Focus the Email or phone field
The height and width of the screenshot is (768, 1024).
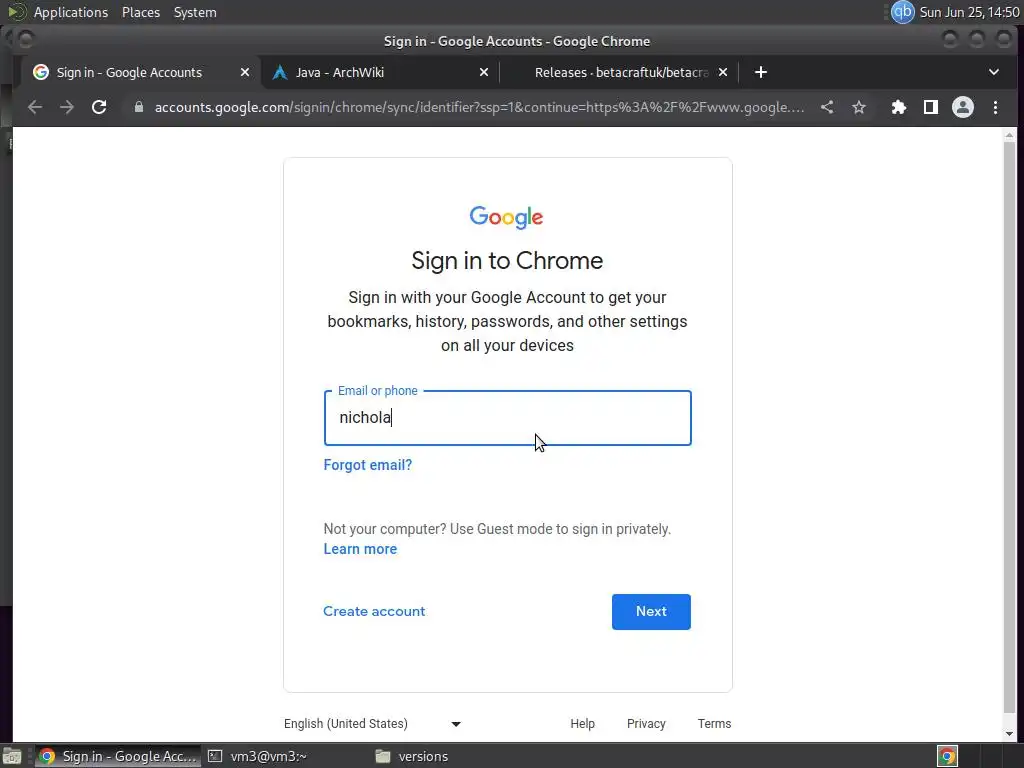coord(507,418)
